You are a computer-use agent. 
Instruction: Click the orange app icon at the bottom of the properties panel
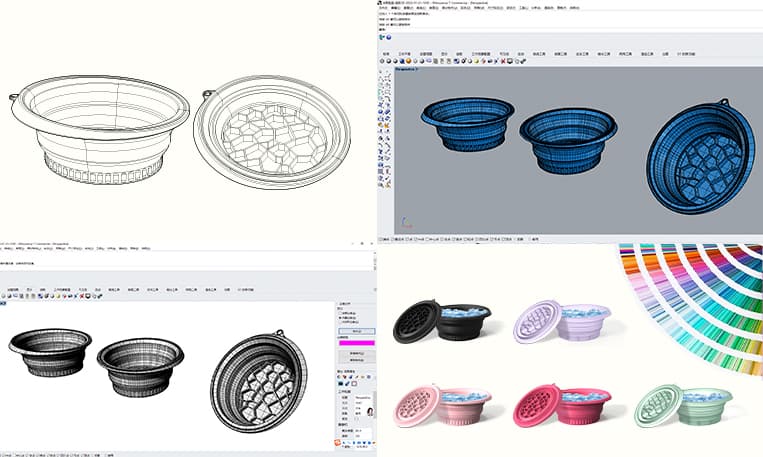(337, 443)
